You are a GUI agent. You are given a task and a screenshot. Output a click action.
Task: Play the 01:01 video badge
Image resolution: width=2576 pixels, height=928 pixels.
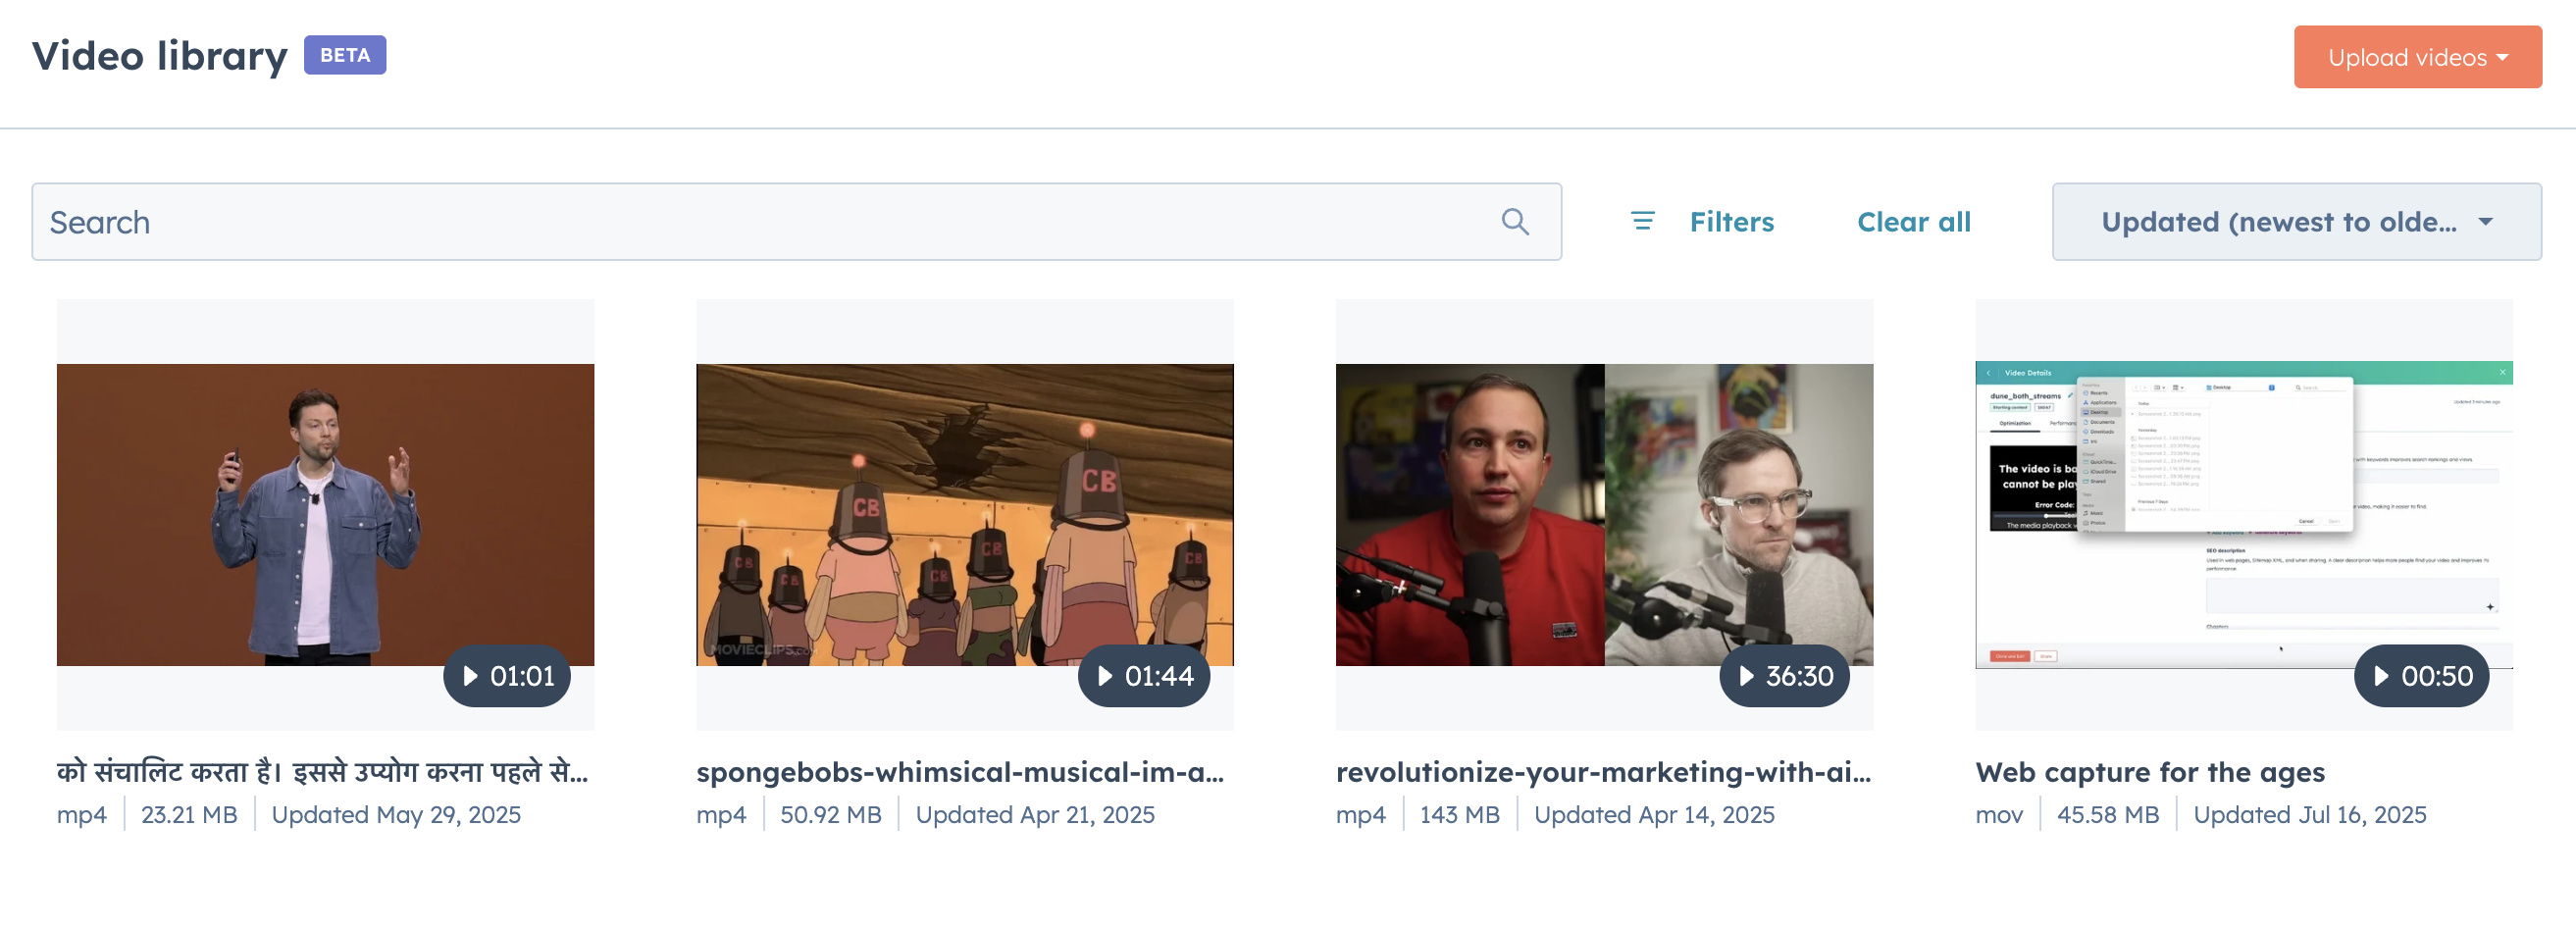point(507,676)
